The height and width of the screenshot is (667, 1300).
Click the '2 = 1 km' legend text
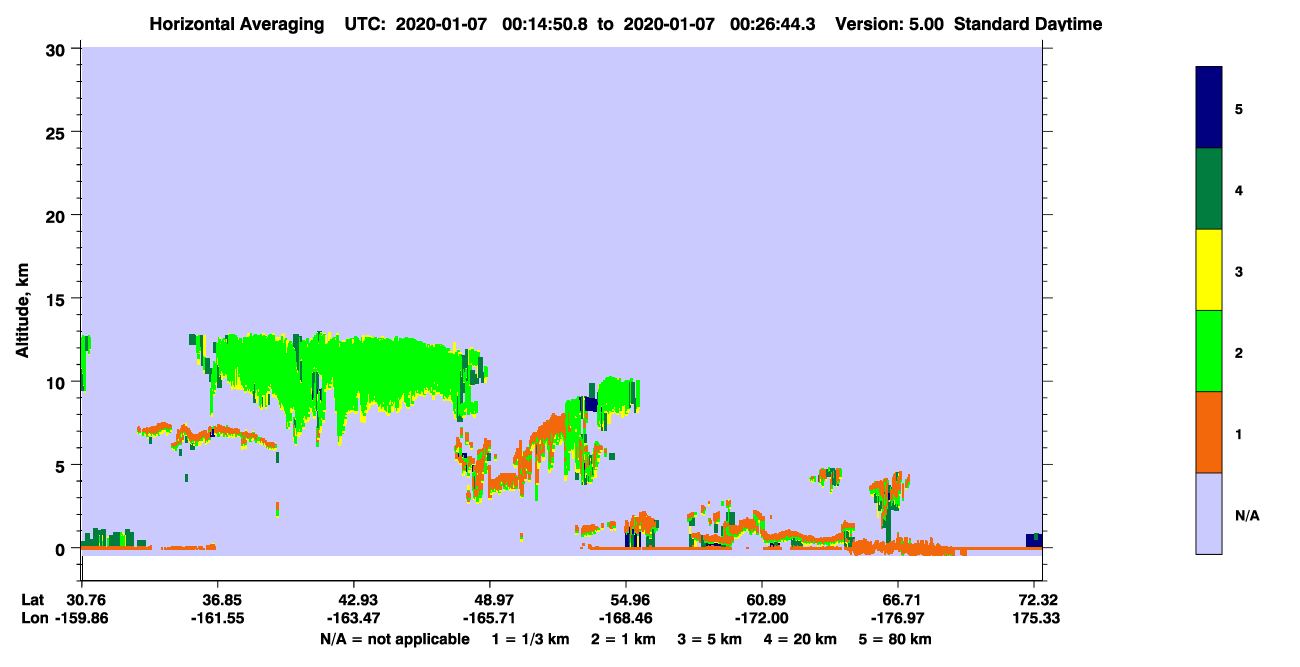click(623, 639)
